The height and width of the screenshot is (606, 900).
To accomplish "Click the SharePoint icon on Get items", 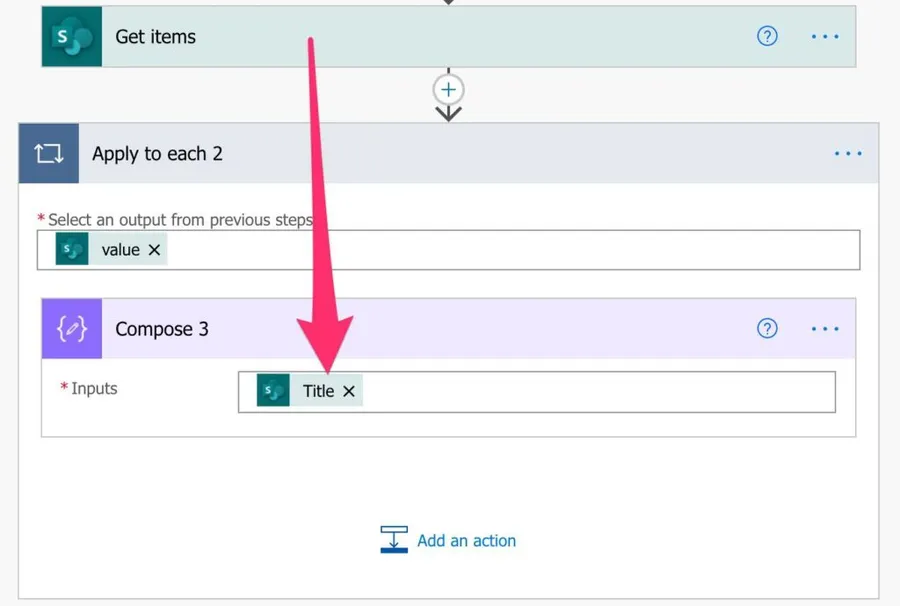I will (72, 37).
